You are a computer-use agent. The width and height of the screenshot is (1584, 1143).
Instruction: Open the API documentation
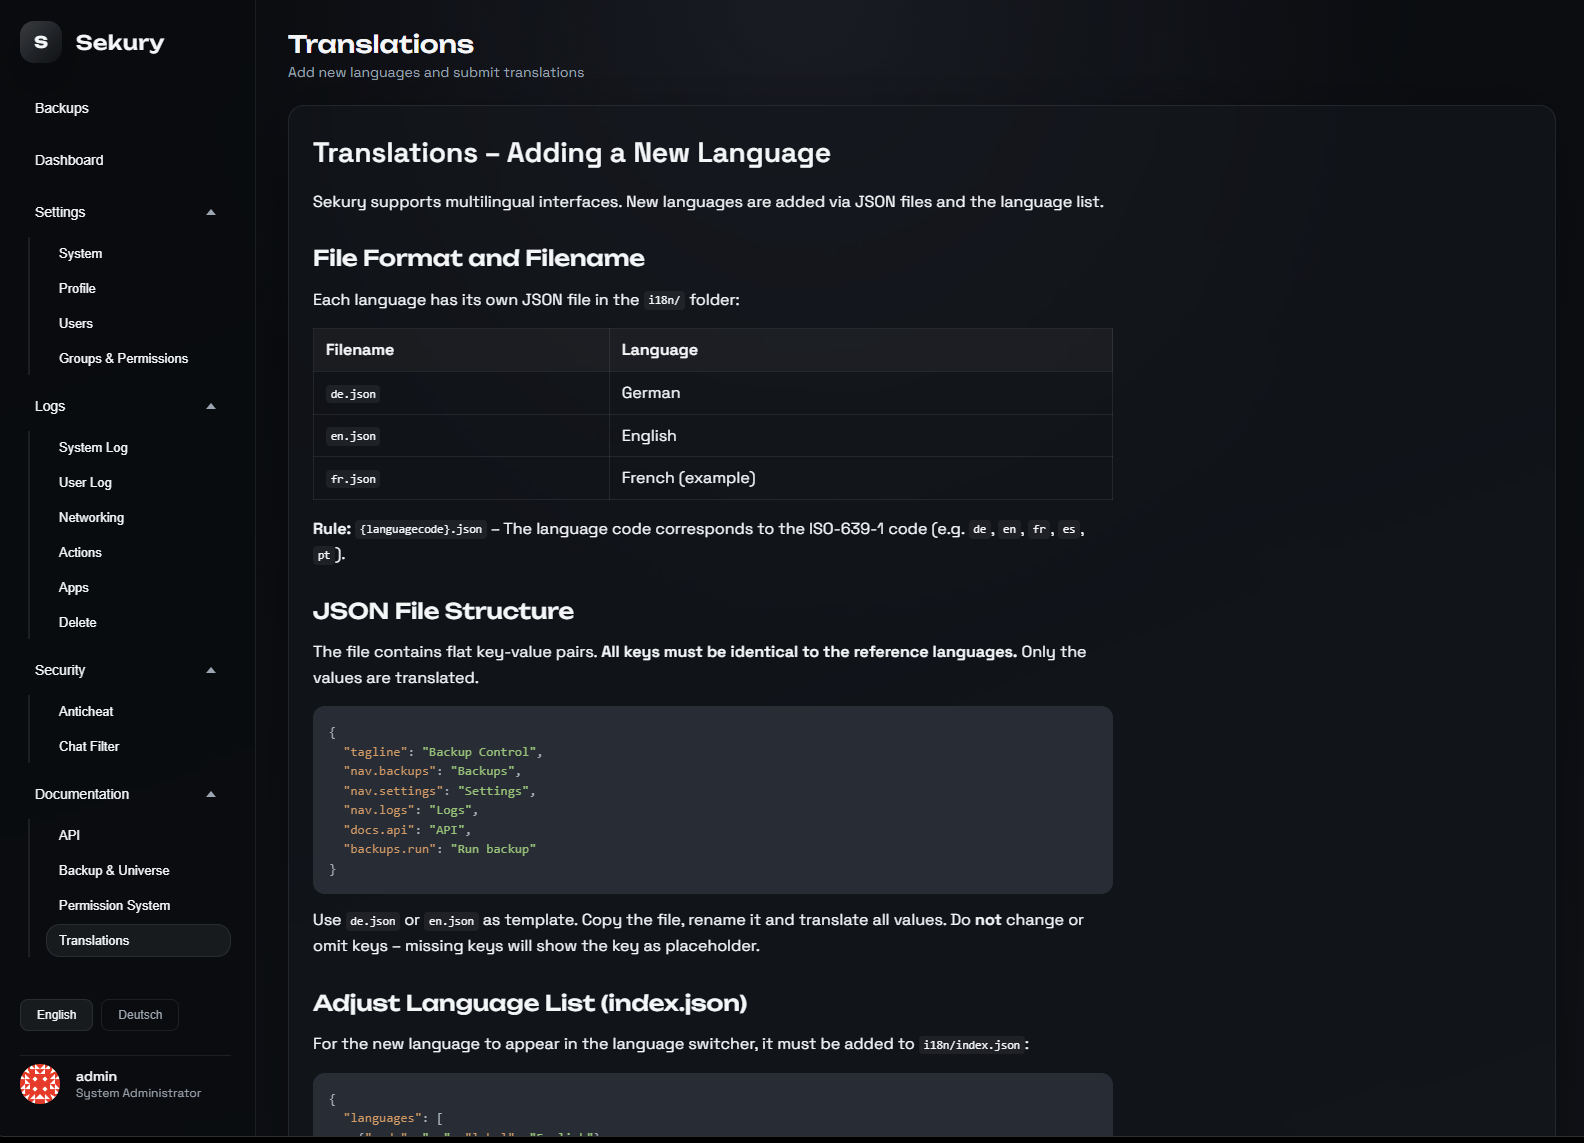pyautogui.click(x=69, y=835)
